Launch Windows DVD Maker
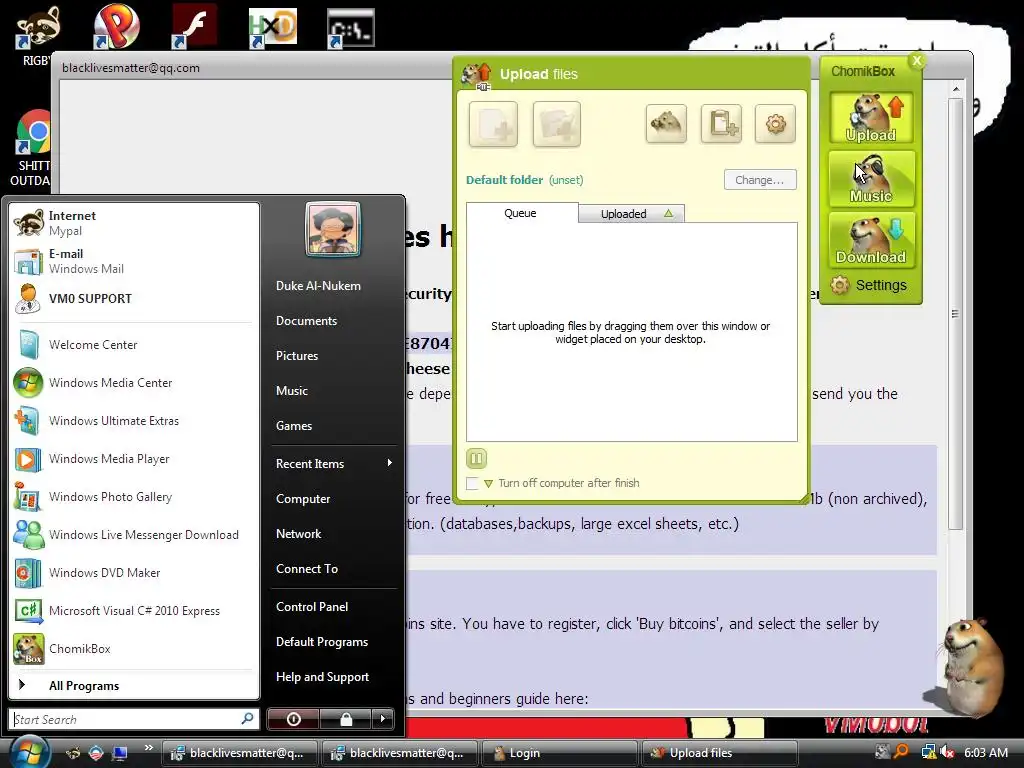1024x768 pixels. tap(134, 573)
